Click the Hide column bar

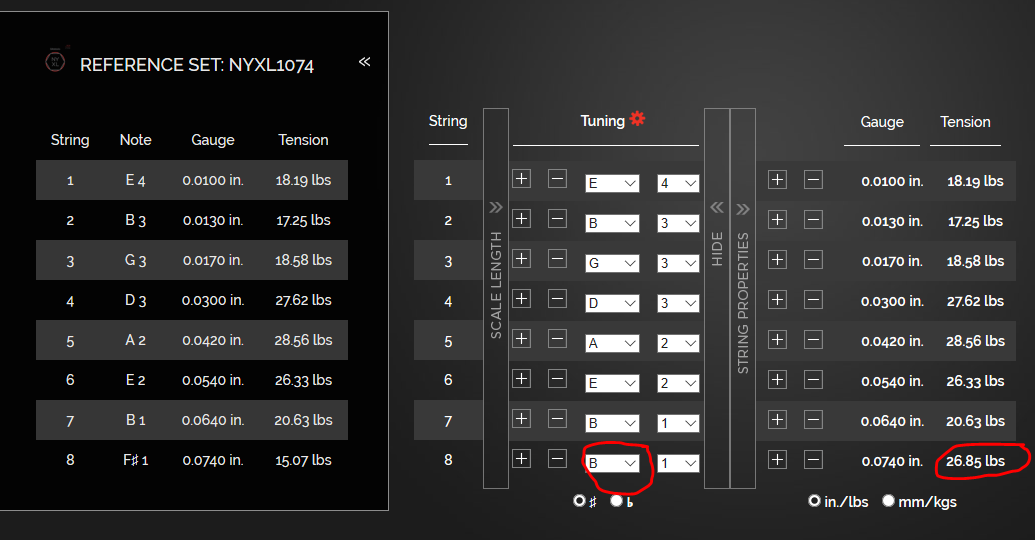click(x=717, y=298)
